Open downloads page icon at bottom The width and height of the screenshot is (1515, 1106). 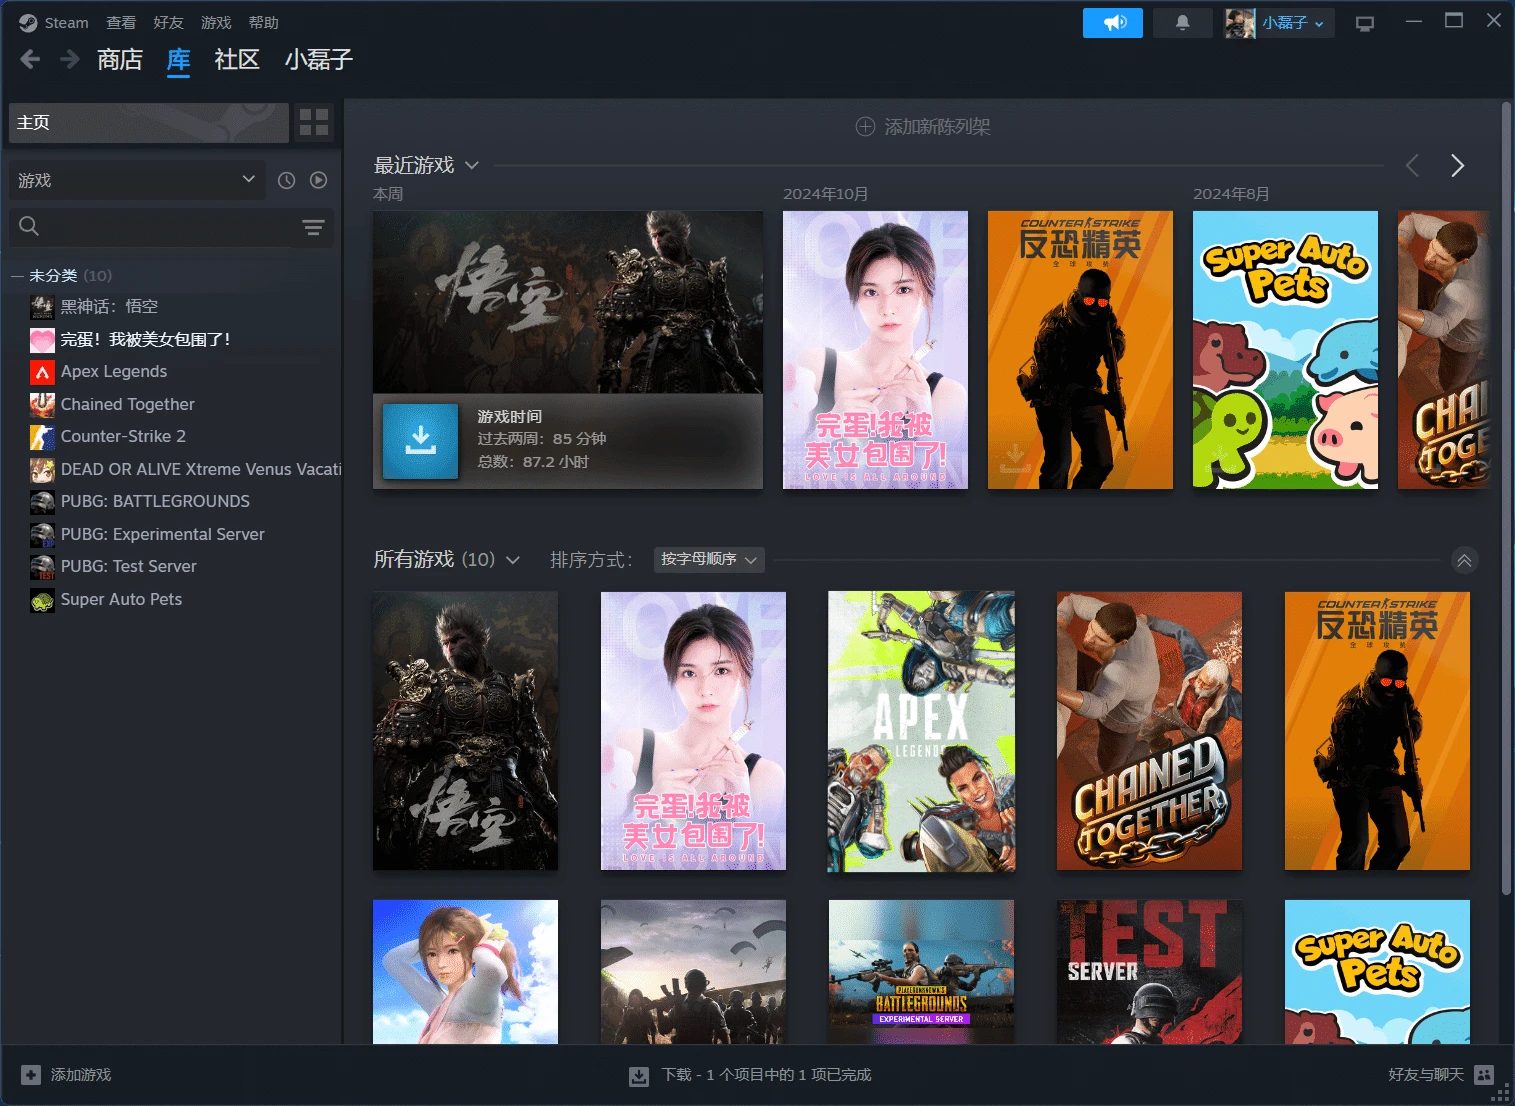coord(639,1076)
